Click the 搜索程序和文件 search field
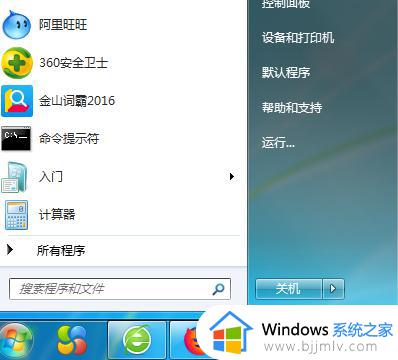398x360 pixels. point(120,289)
